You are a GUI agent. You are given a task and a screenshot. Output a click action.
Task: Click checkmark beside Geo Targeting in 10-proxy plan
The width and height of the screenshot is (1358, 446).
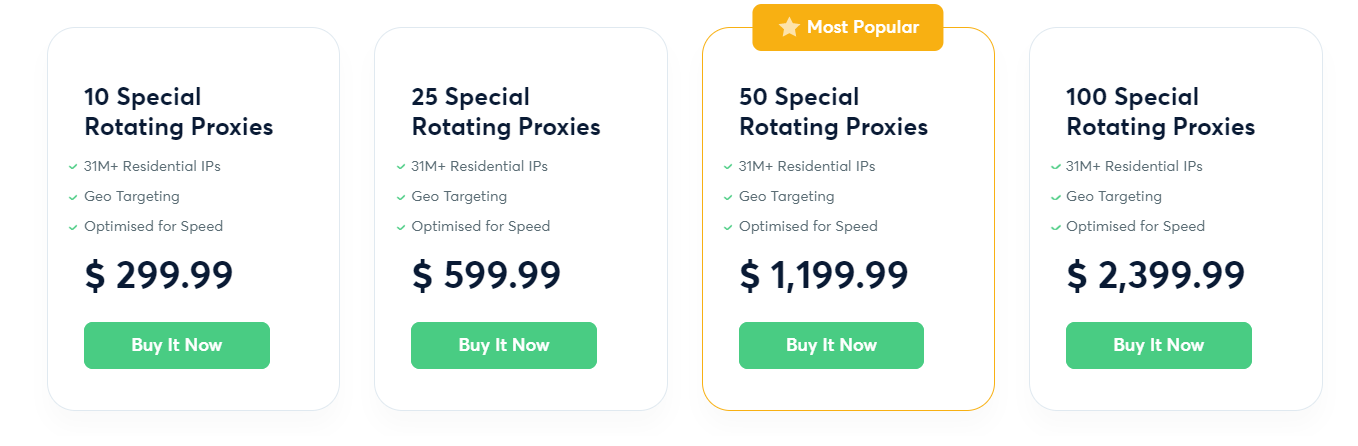click(x=73, y=197)
